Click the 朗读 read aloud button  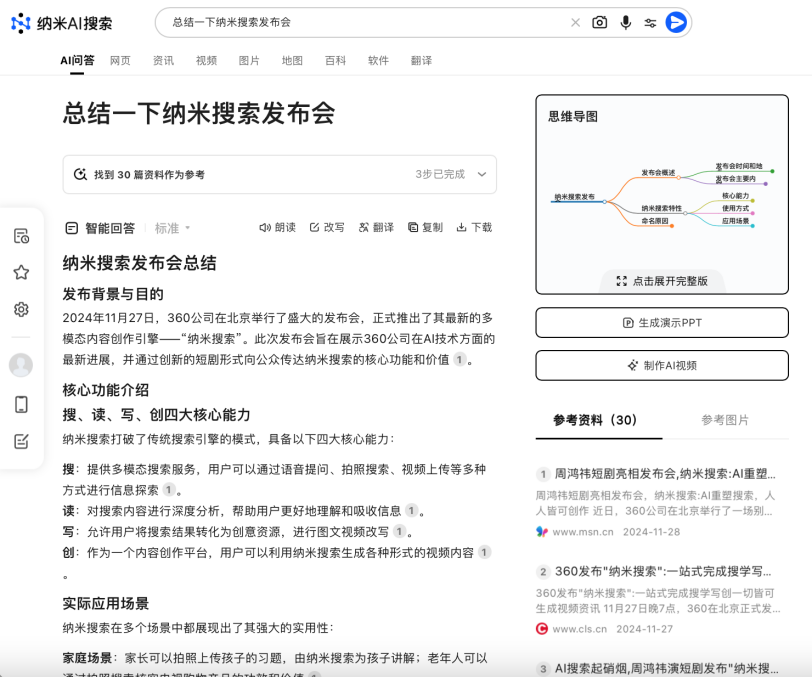point(277,227)
